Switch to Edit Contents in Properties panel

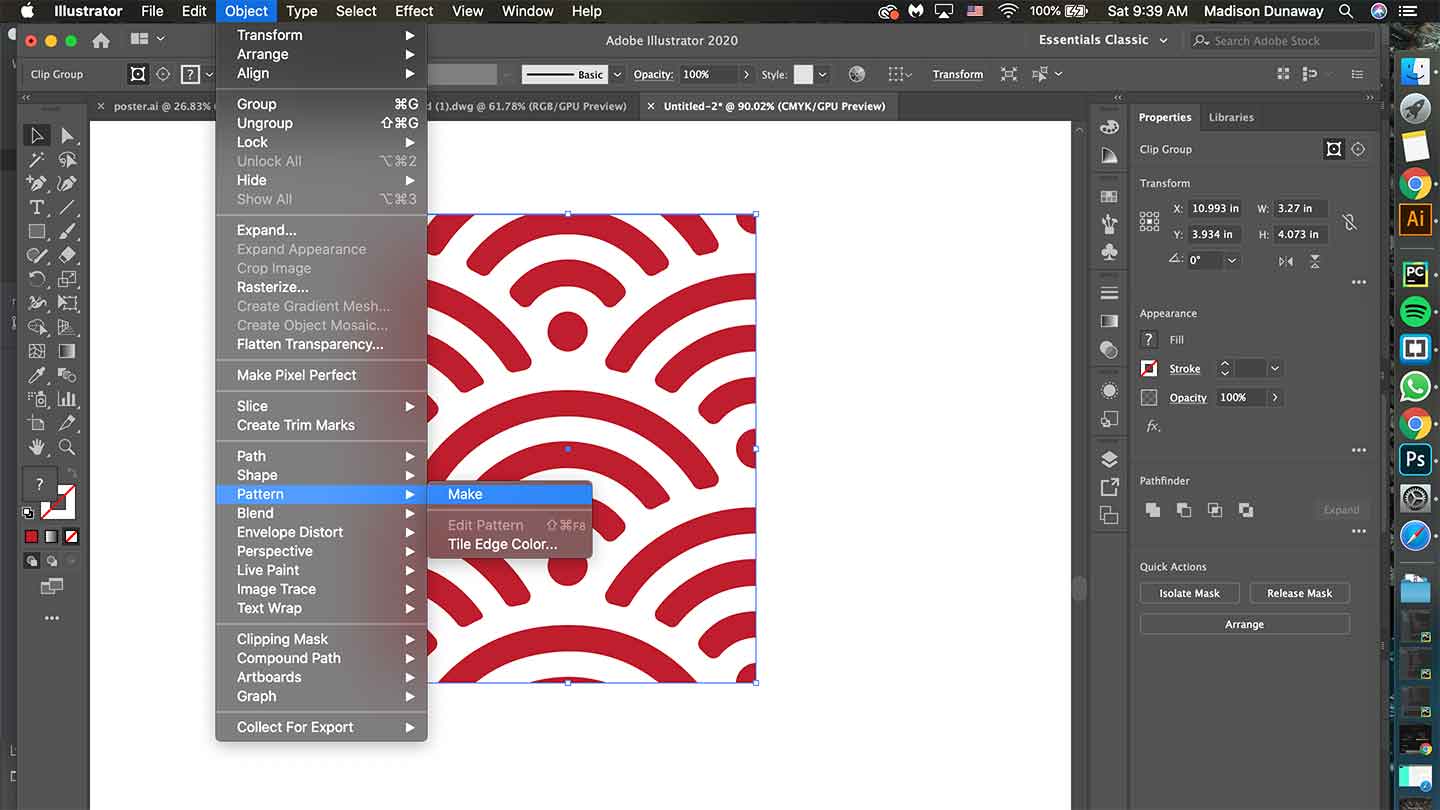coord(1358,149)
